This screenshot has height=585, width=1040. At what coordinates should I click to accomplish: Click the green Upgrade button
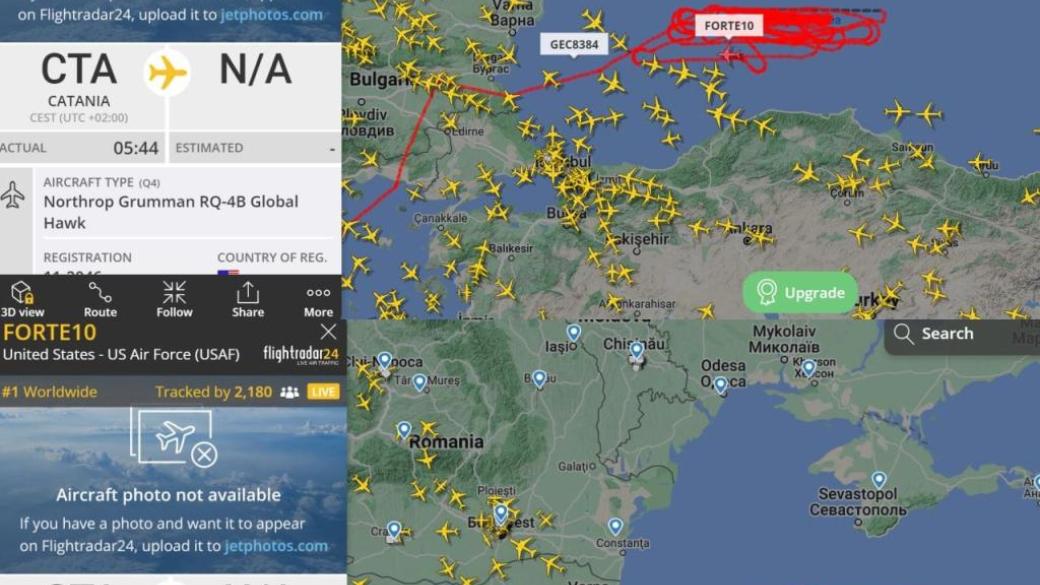[801, 292]
